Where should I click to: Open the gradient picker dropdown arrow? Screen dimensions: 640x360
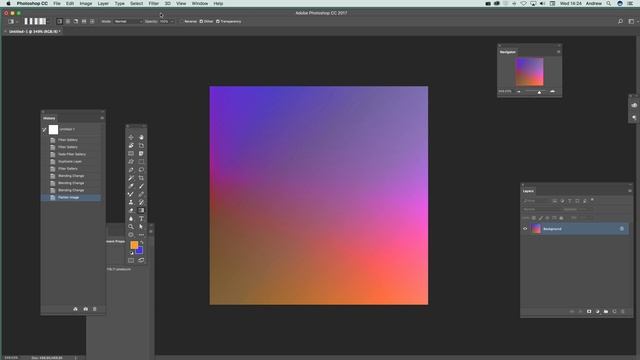click(x=48, y=21)
